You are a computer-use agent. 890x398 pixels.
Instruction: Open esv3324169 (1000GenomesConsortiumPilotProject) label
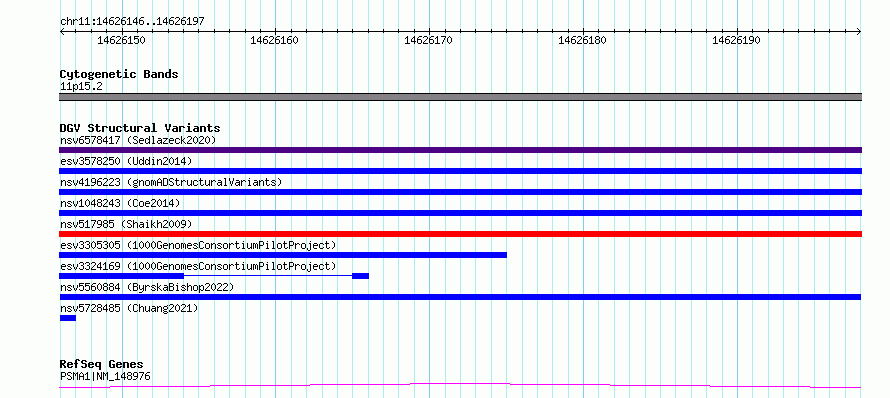(x=198, y=266)
